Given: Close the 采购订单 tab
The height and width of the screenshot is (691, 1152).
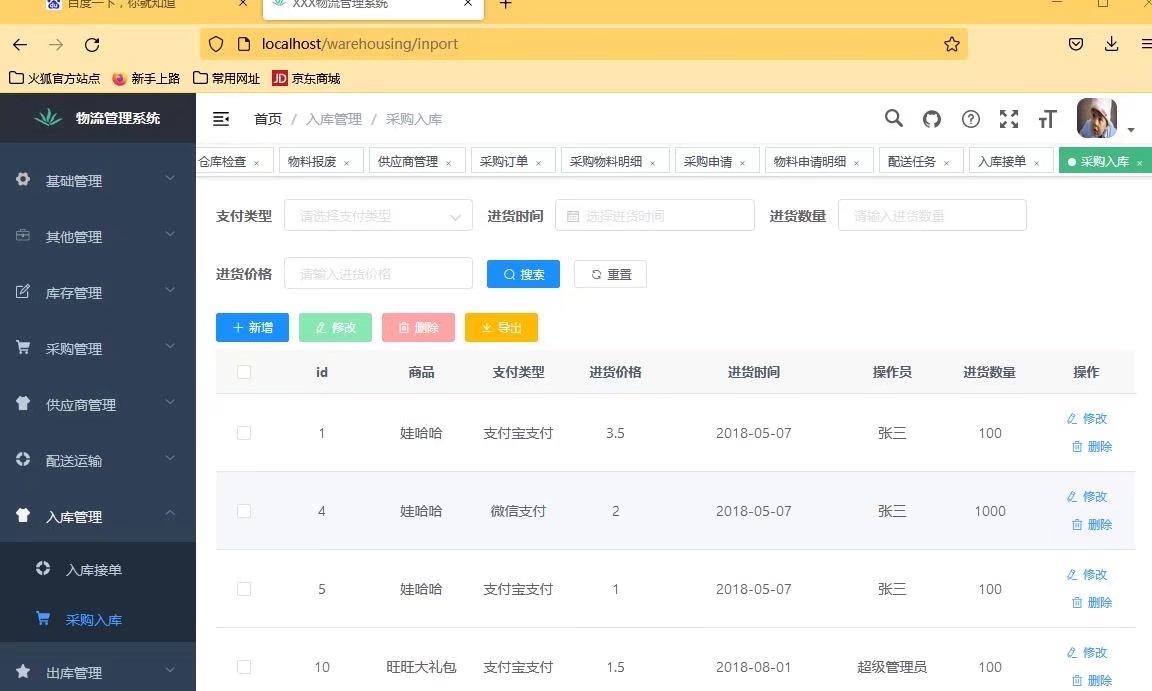Looking at the screenshot, I should (x=539, y=163).
